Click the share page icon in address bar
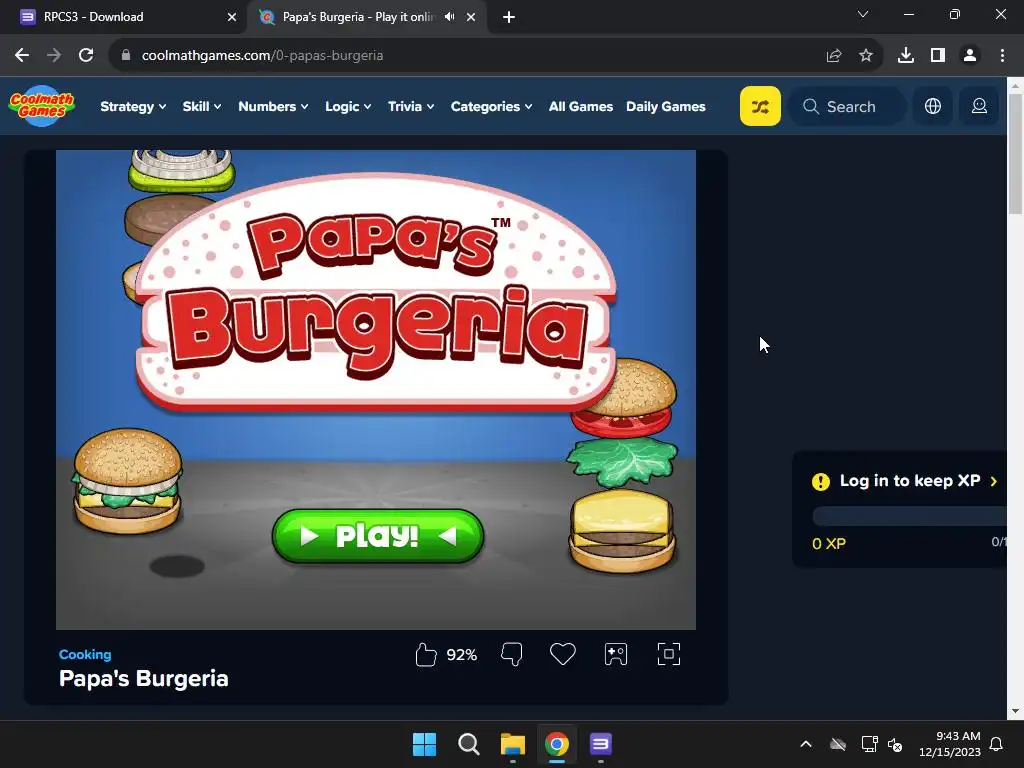Viewport: 1024px width, 768px height. (x=834, y=56)
